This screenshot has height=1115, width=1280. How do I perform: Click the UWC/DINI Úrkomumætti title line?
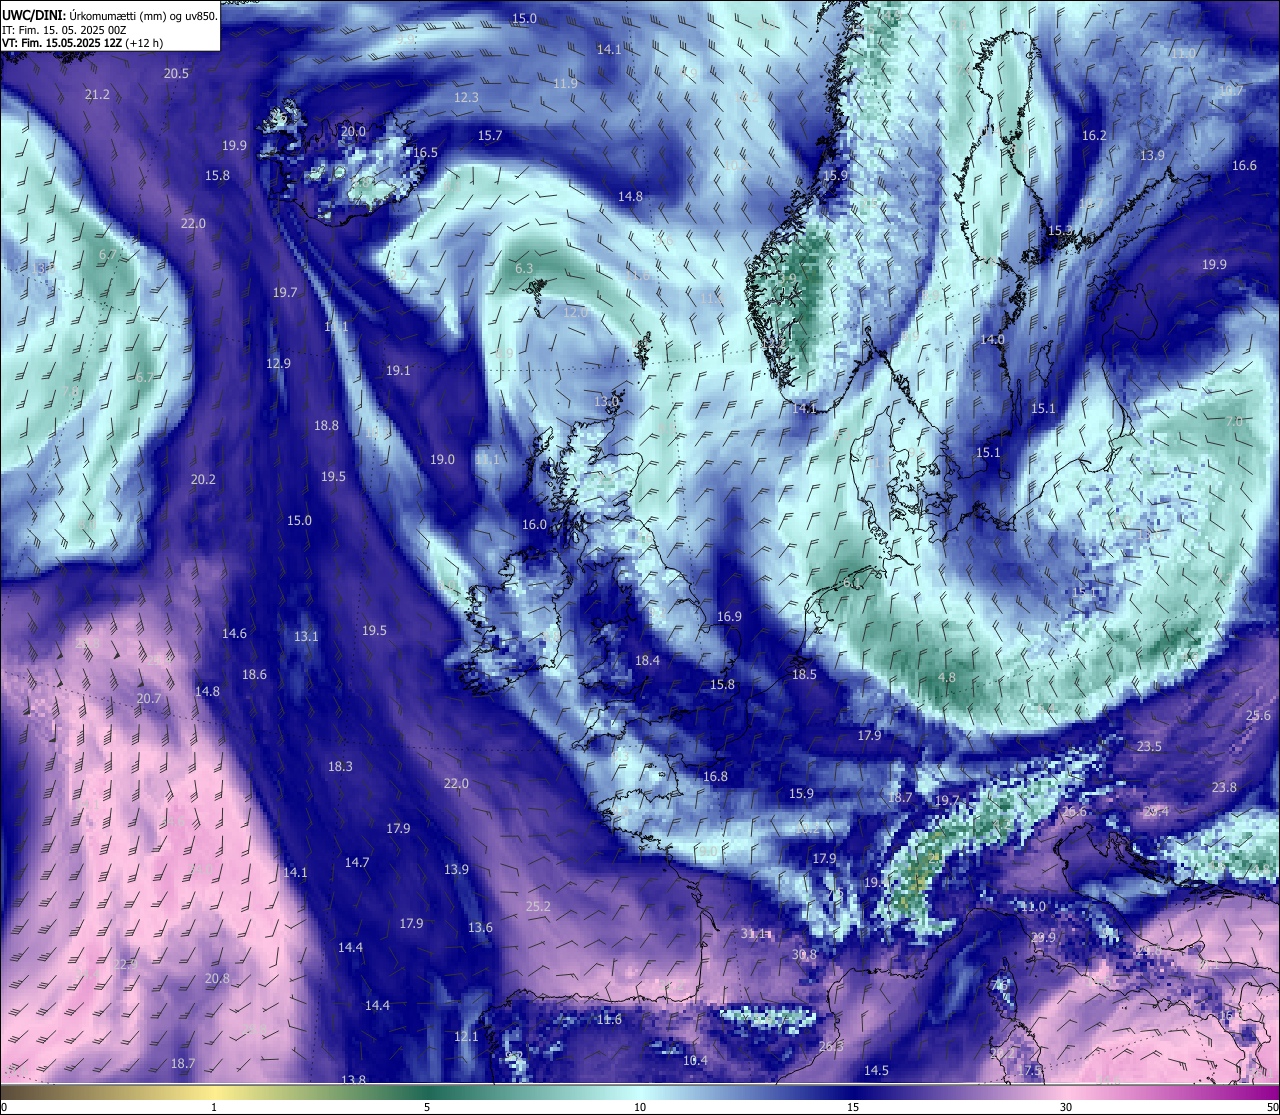coord(110,16)
